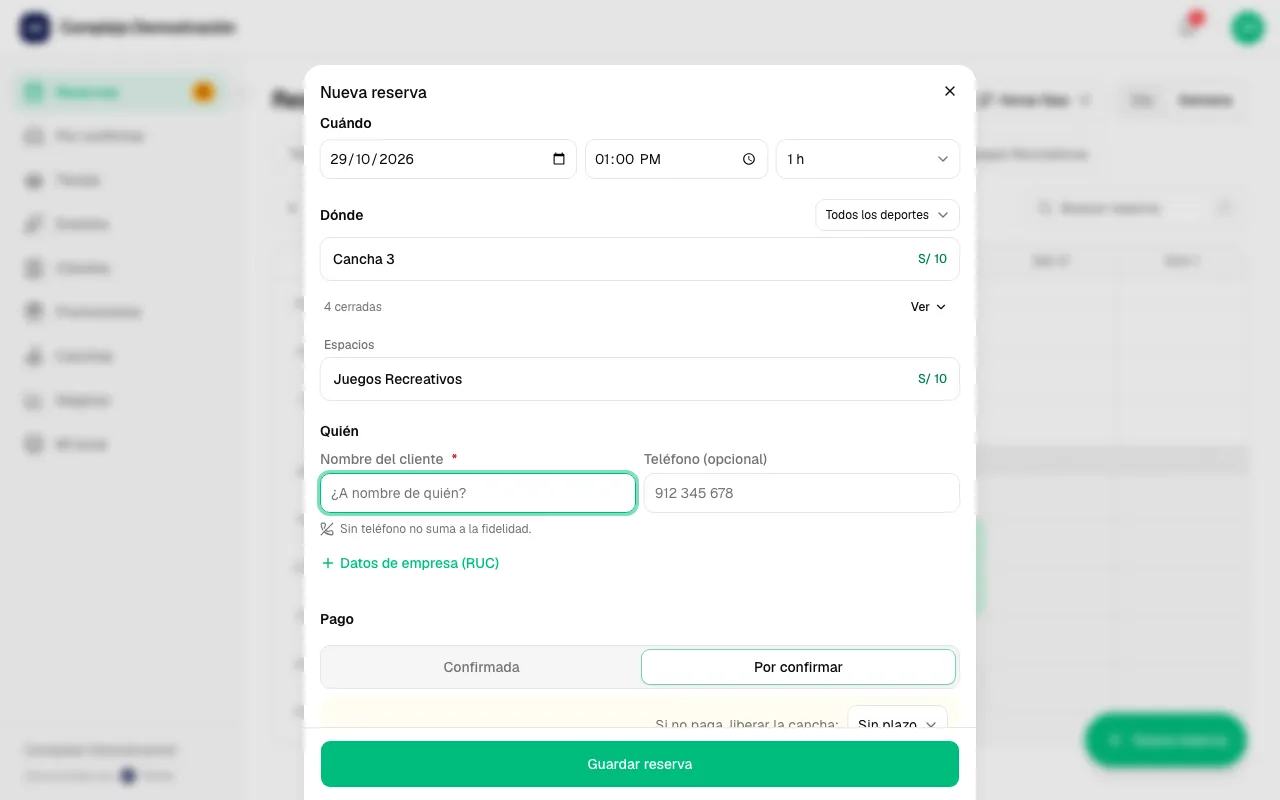Expand the 4 cerradas list with Ver
1280x800 pixels.
tap(928, 307)
